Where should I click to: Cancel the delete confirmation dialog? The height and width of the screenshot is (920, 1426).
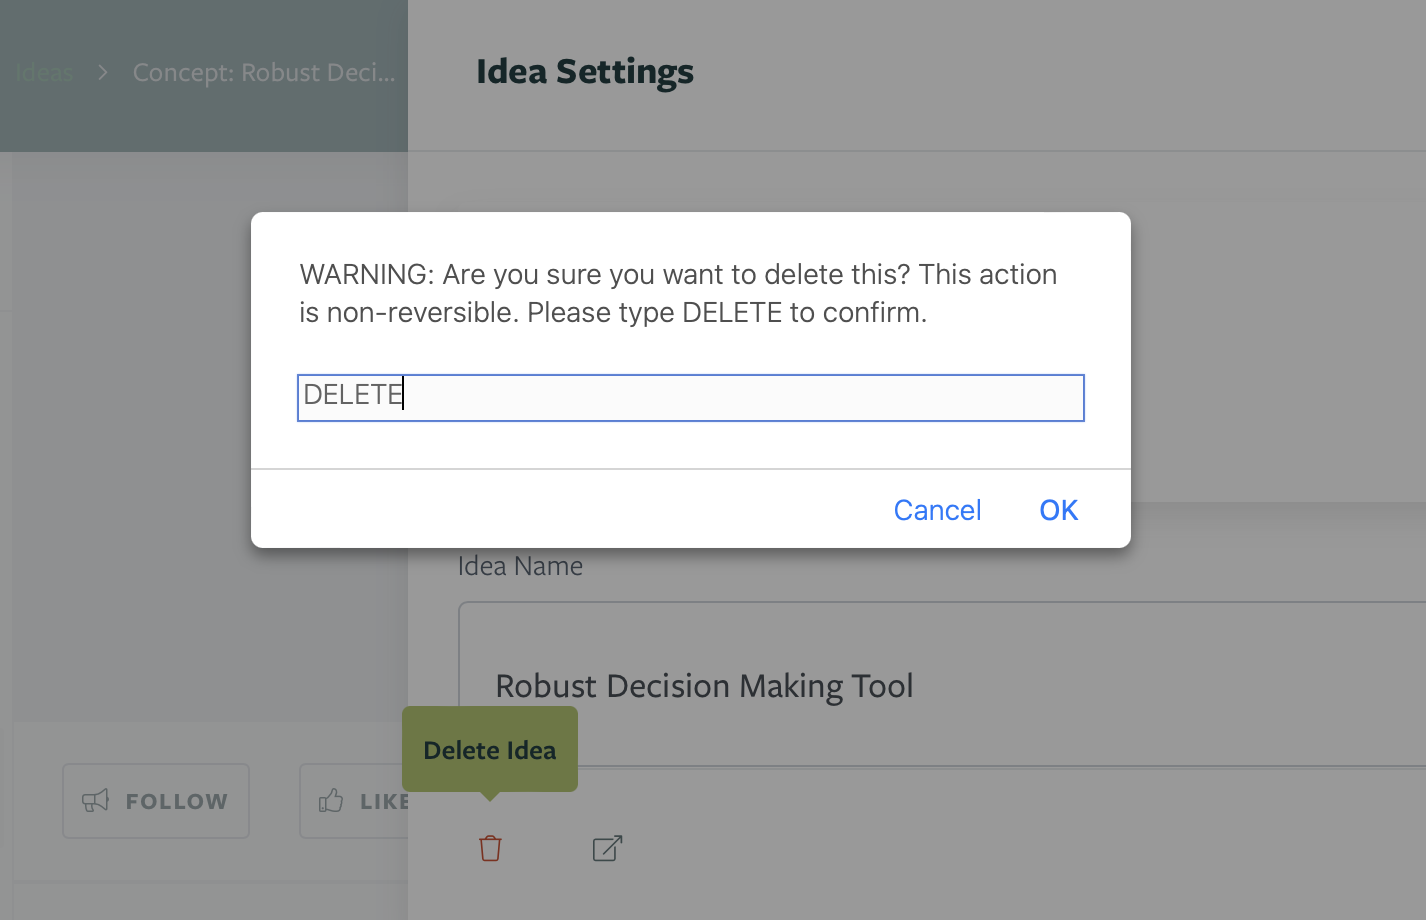pyautogui.click(x=937, y=510)
